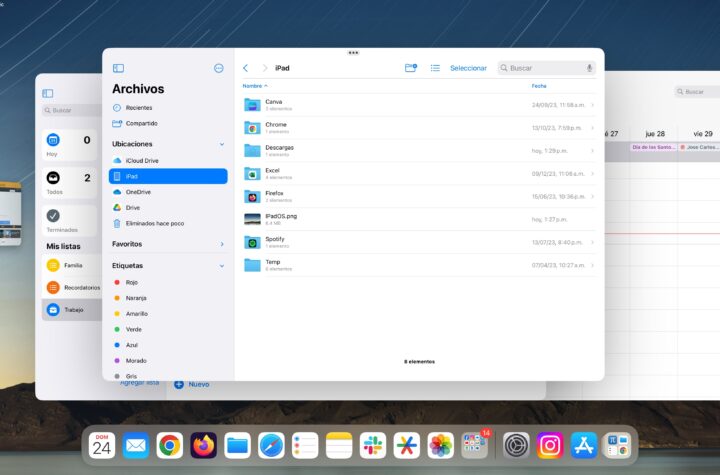The image size is (720, 475).
Task: Filter by the Morado tag
Action: tap(168, 361)
